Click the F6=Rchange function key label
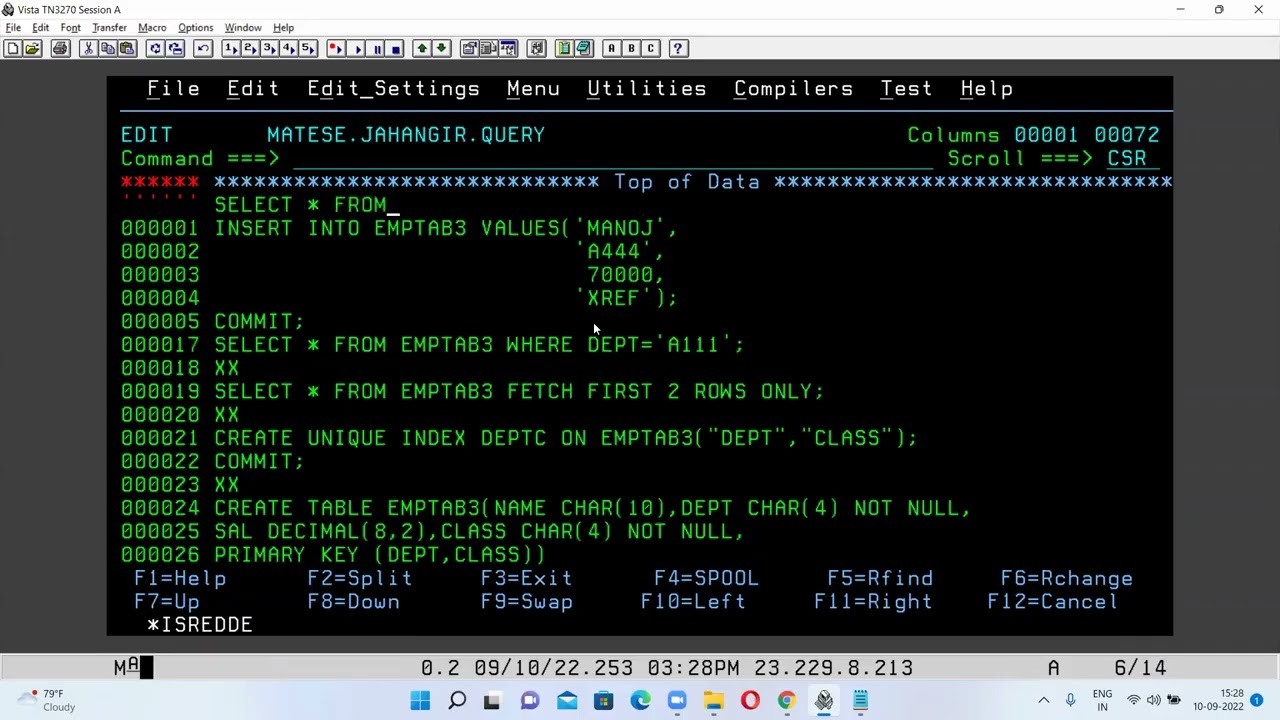This screenshot has width=1280, height=720. (x=1067, y=579)
